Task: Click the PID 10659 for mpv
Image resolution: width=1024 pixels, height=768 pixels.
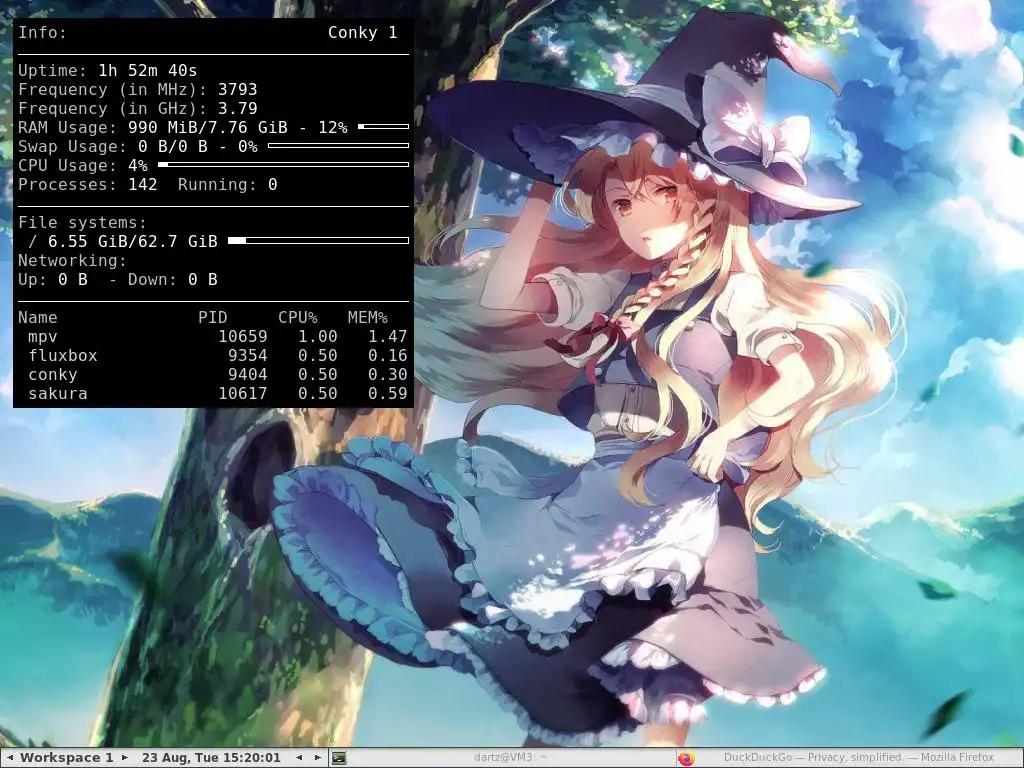Action: pyautogui.click(x=243, y=336)
